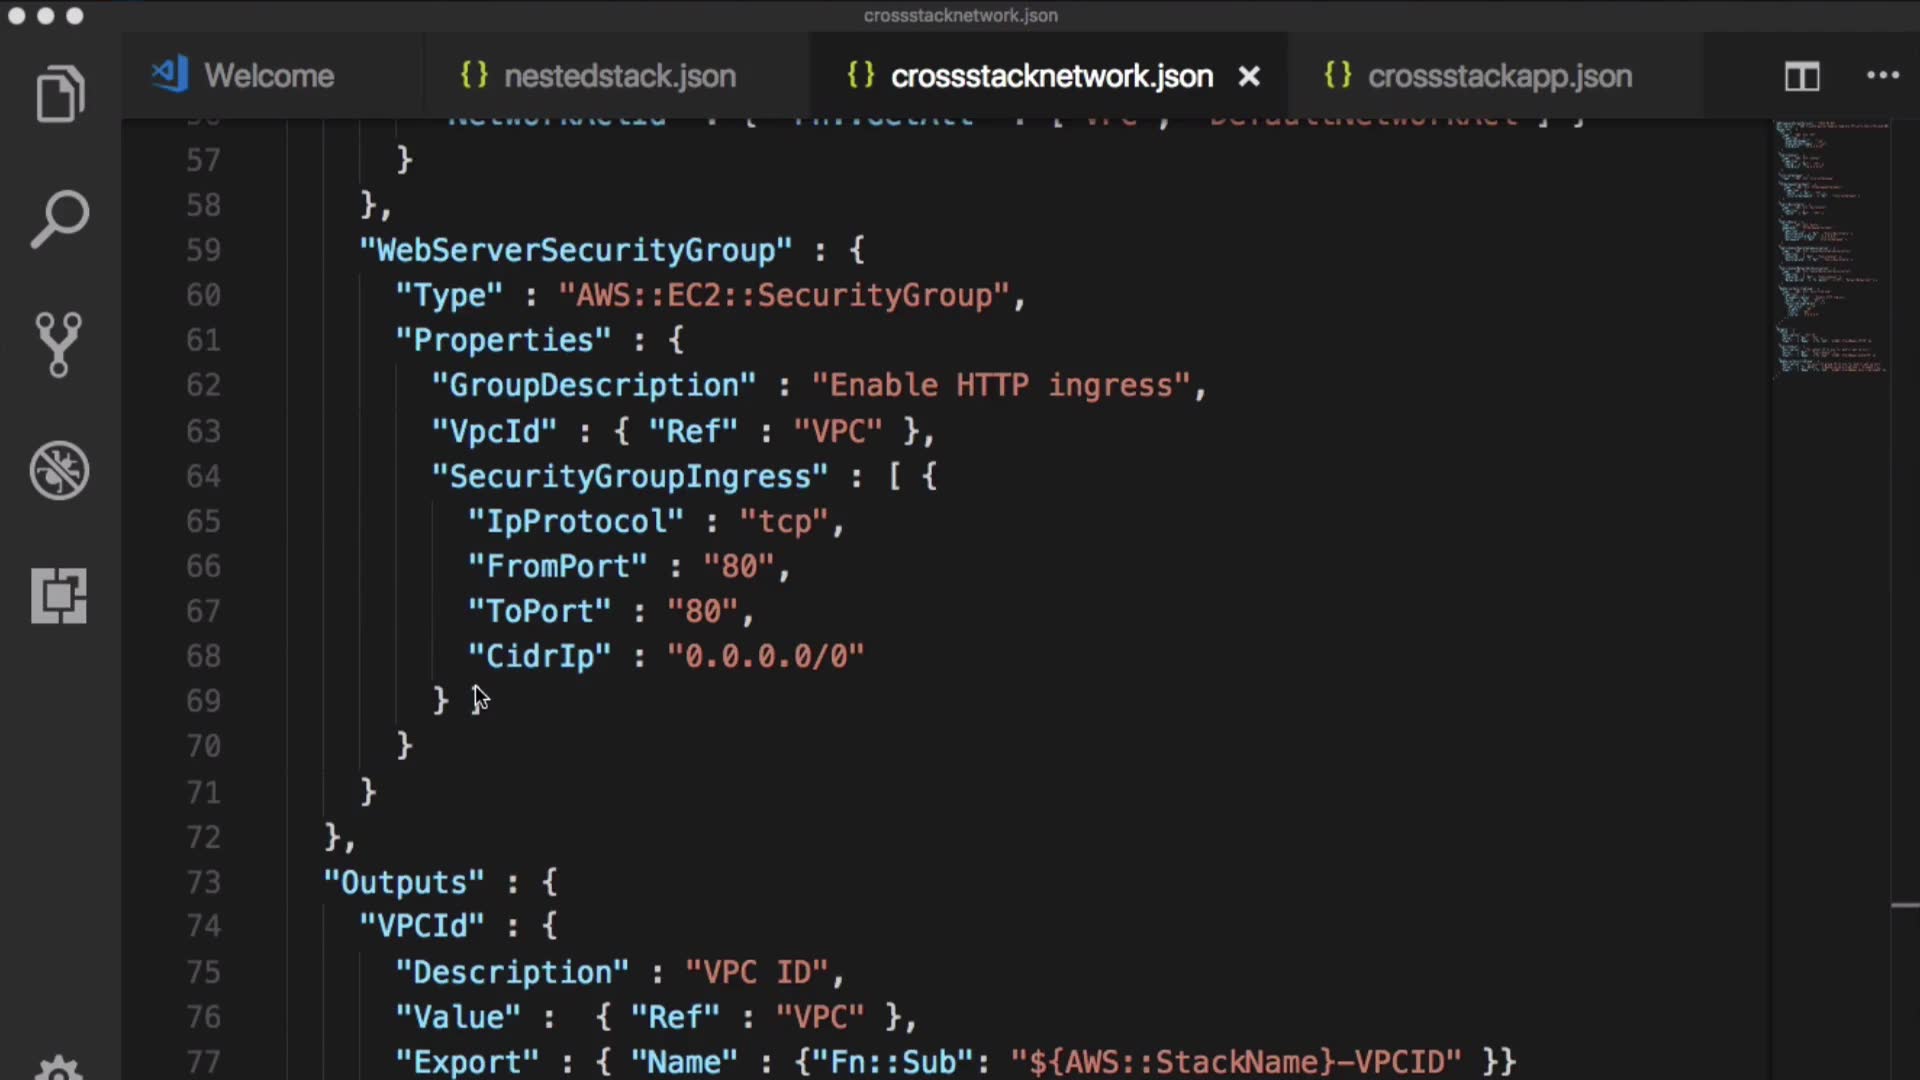Click the "0.0.0.0/0" CidrIp value
Screen dimensions: 1920x1080
765,656
